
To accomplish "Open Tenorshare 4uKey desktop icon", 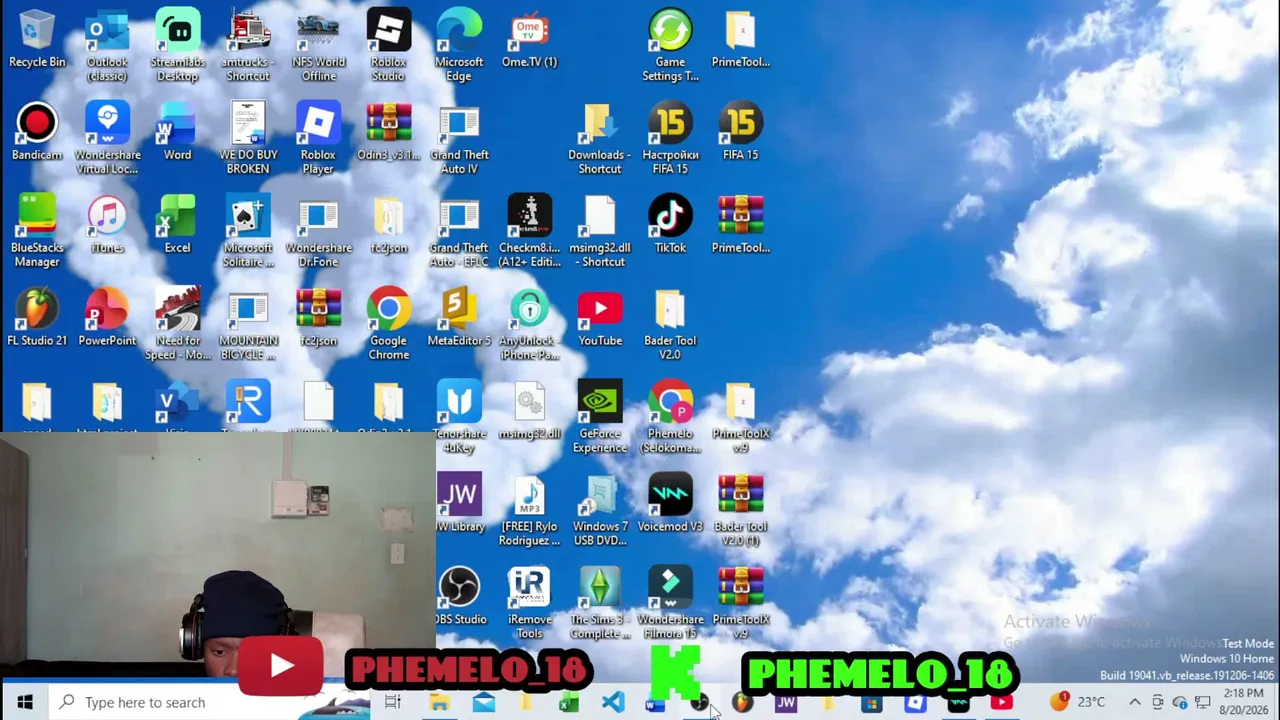I will 459,419.
